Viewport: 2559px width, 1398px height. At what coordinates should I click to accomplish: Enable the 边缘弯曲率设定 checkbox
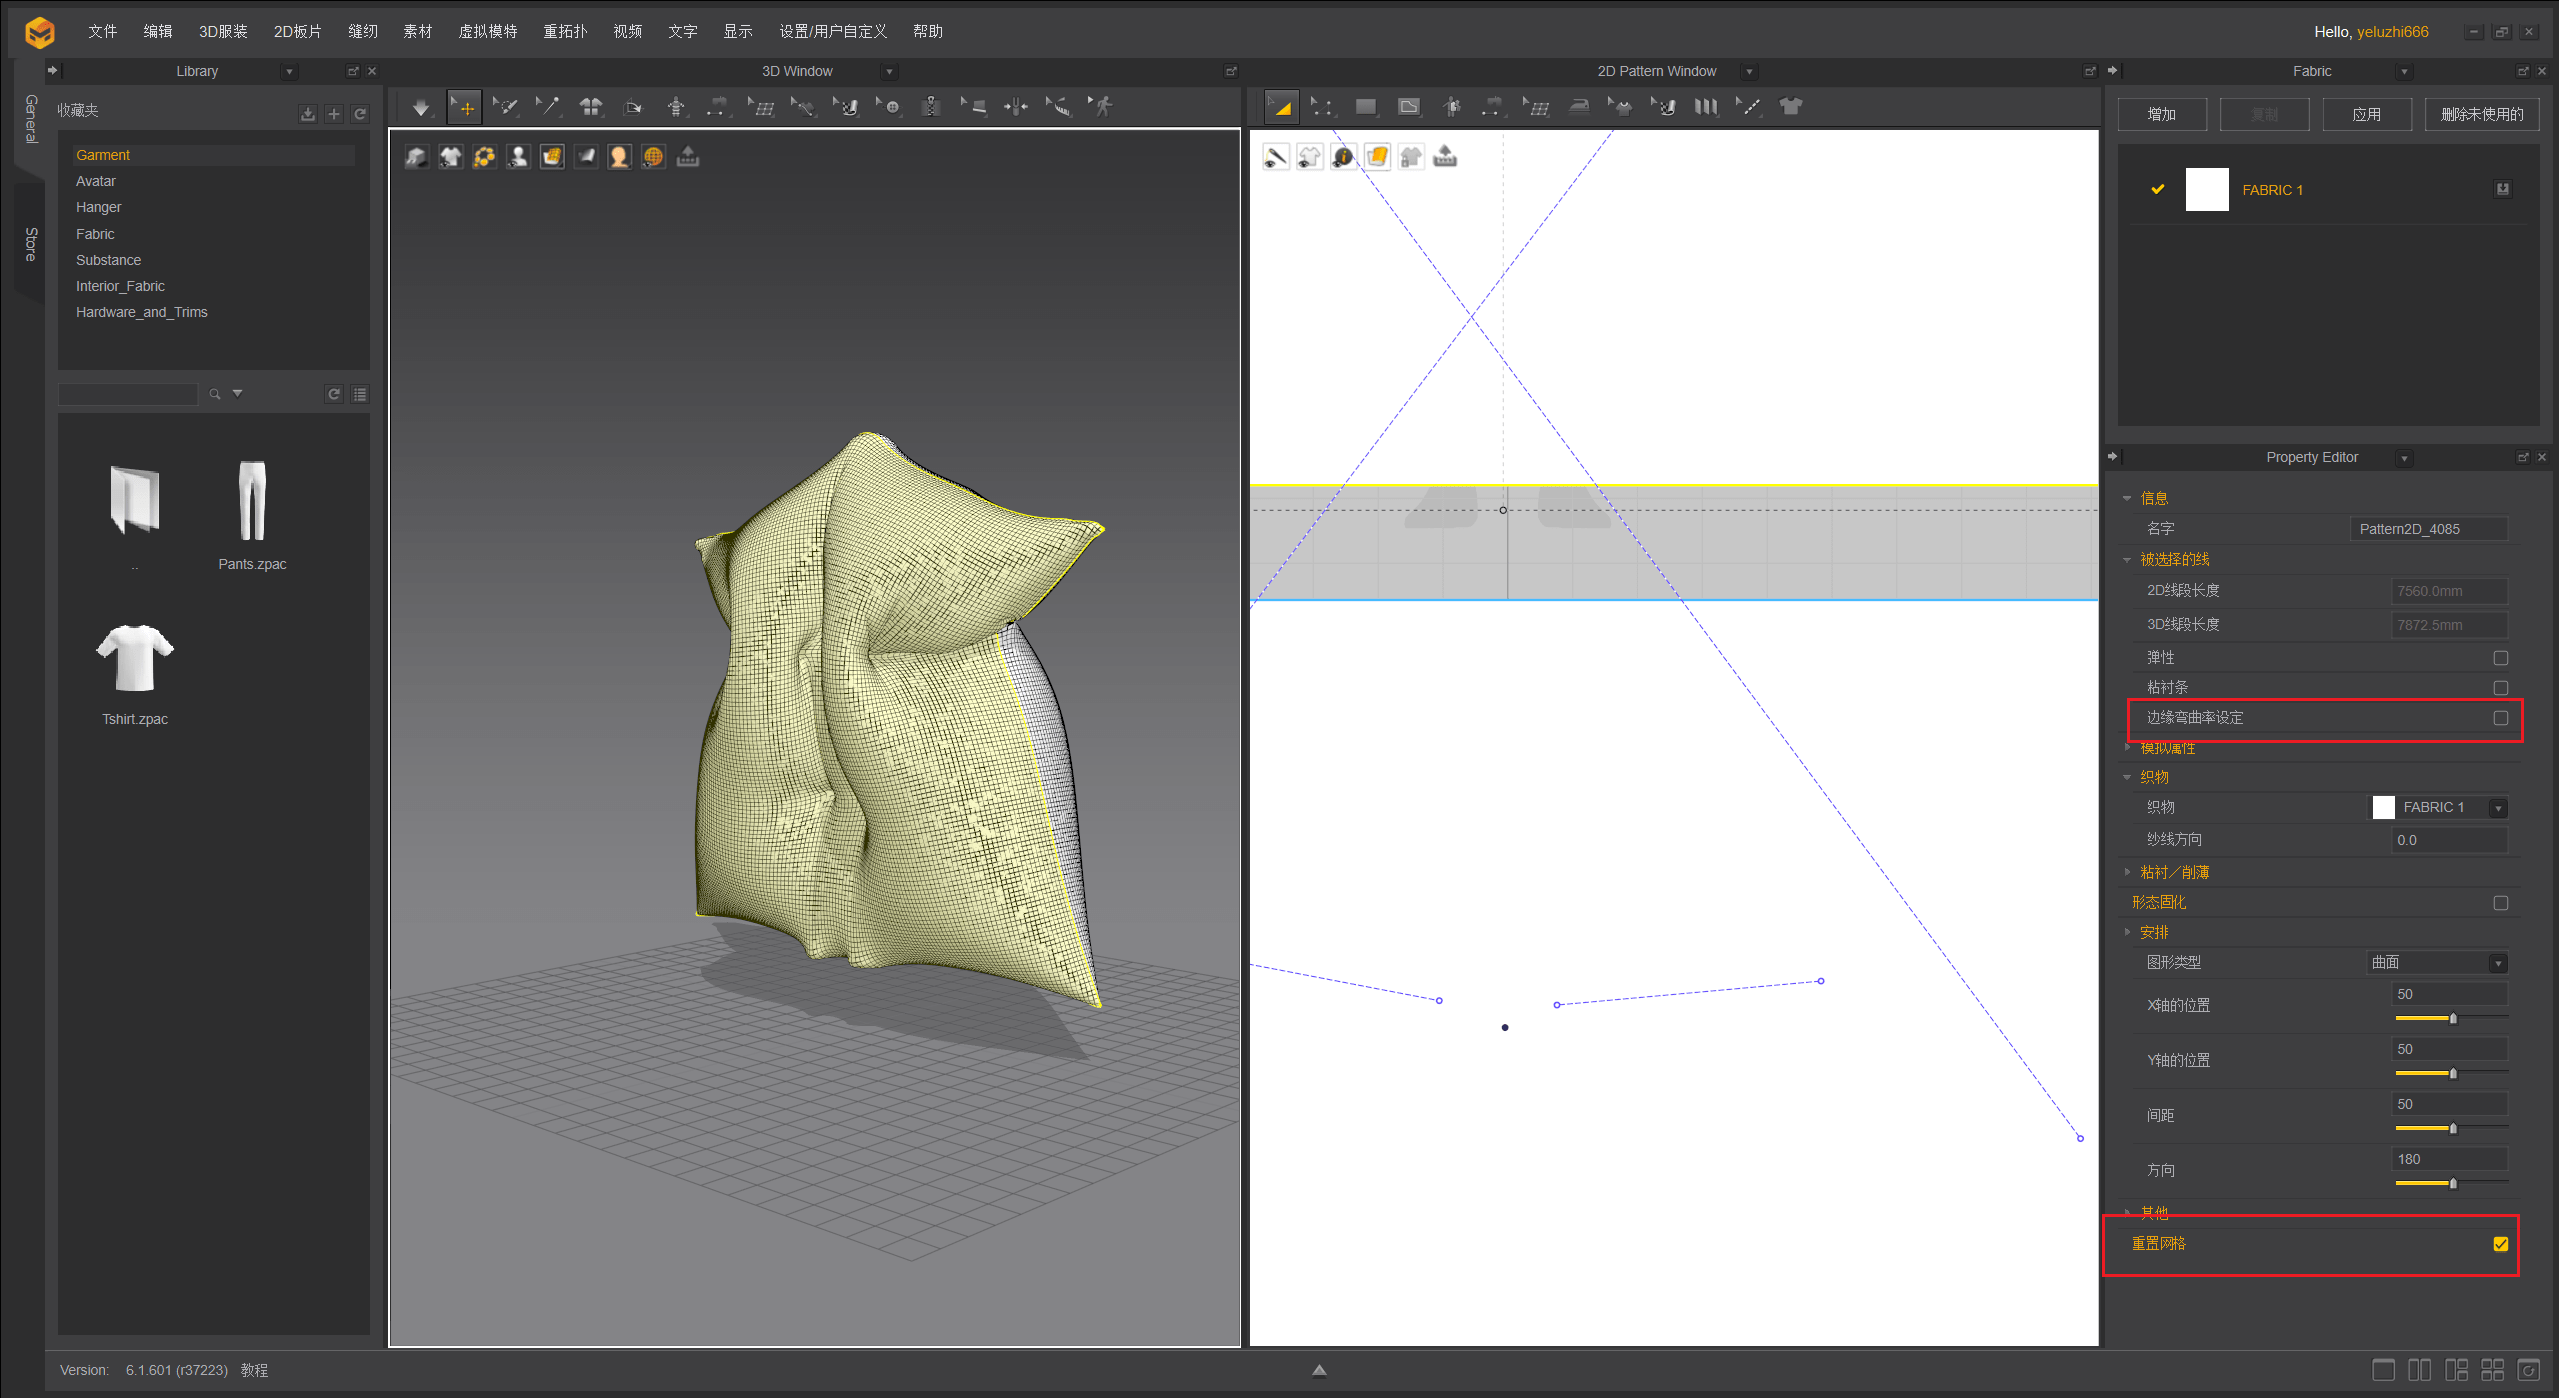2500,718
